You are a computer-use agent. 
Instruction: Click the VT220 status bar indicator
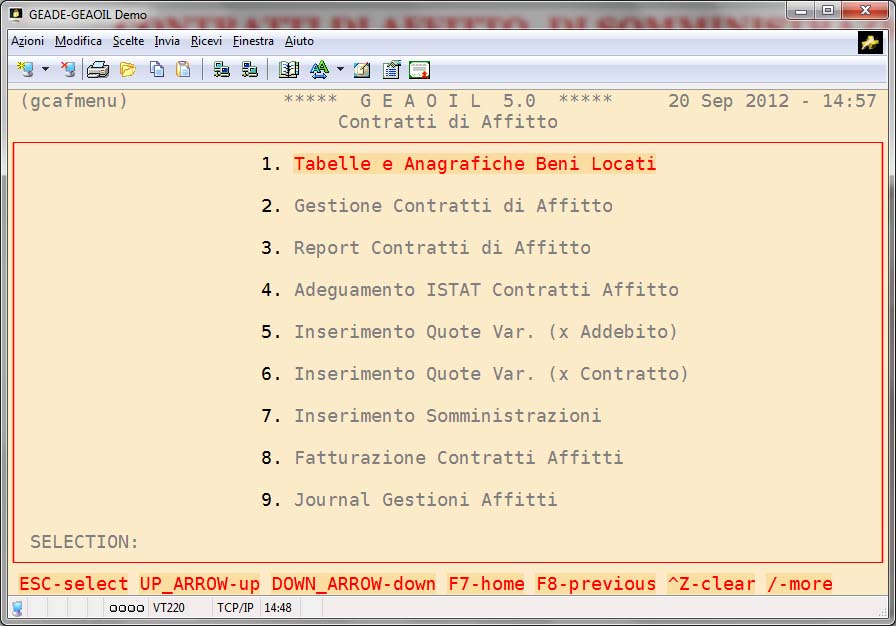click(169, 607)
